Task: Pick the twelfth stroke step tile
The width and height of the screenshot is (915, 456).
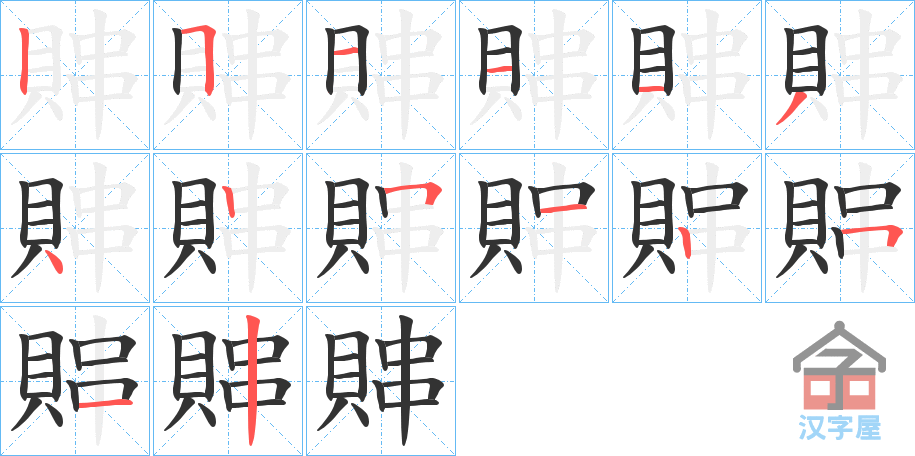Action: pos(840,228)
